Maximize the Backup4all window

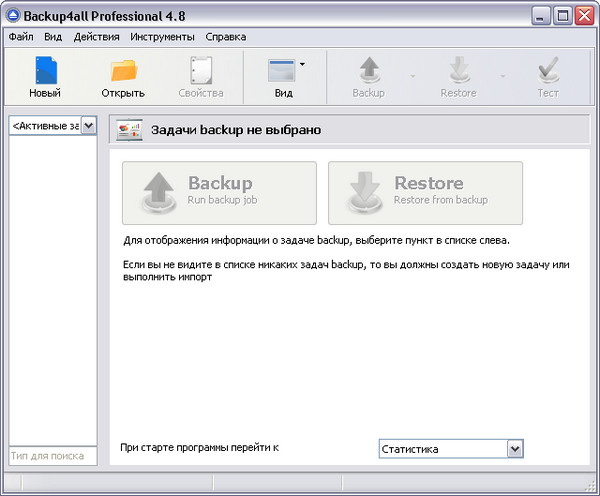point(562,16)
